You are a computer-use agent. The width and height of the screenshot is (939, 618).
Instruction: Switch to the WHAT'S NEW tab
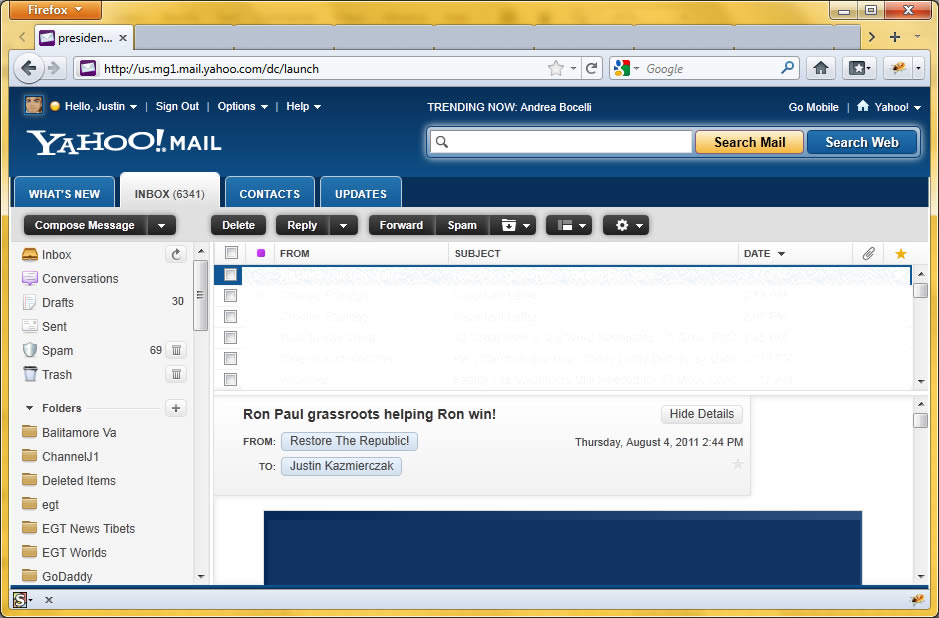(65, 193)
